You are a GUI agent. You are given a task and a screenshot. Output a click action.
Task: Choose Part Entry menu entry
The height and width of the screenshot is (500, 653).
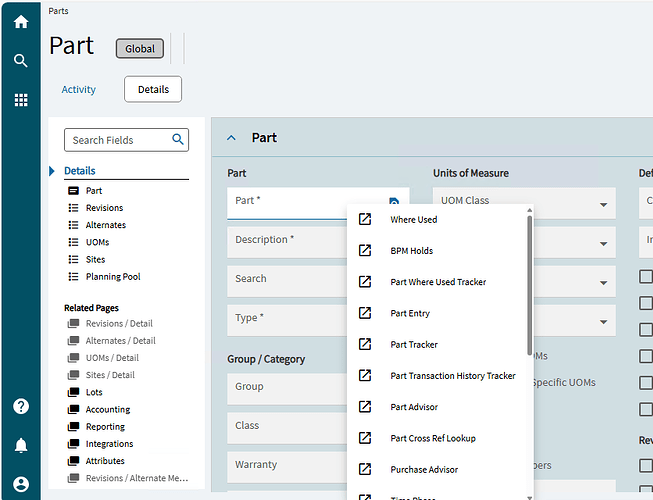(410, 313)
